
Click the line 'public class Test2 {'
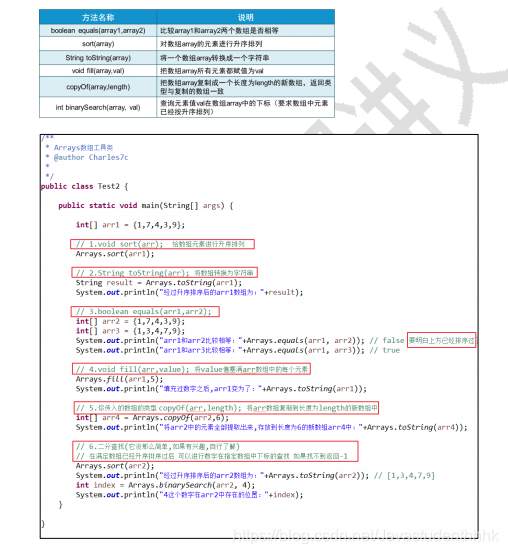point(84,186)
